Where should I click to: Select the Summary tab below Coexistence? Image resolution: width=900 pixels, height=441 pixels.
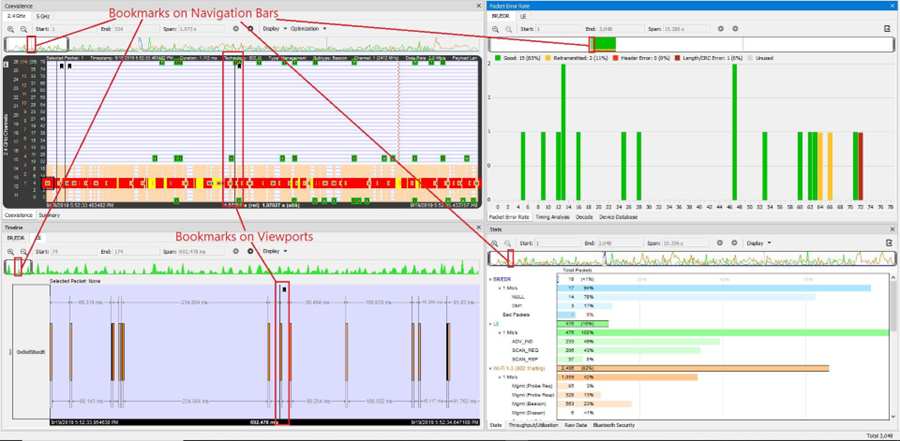[48, 215]
